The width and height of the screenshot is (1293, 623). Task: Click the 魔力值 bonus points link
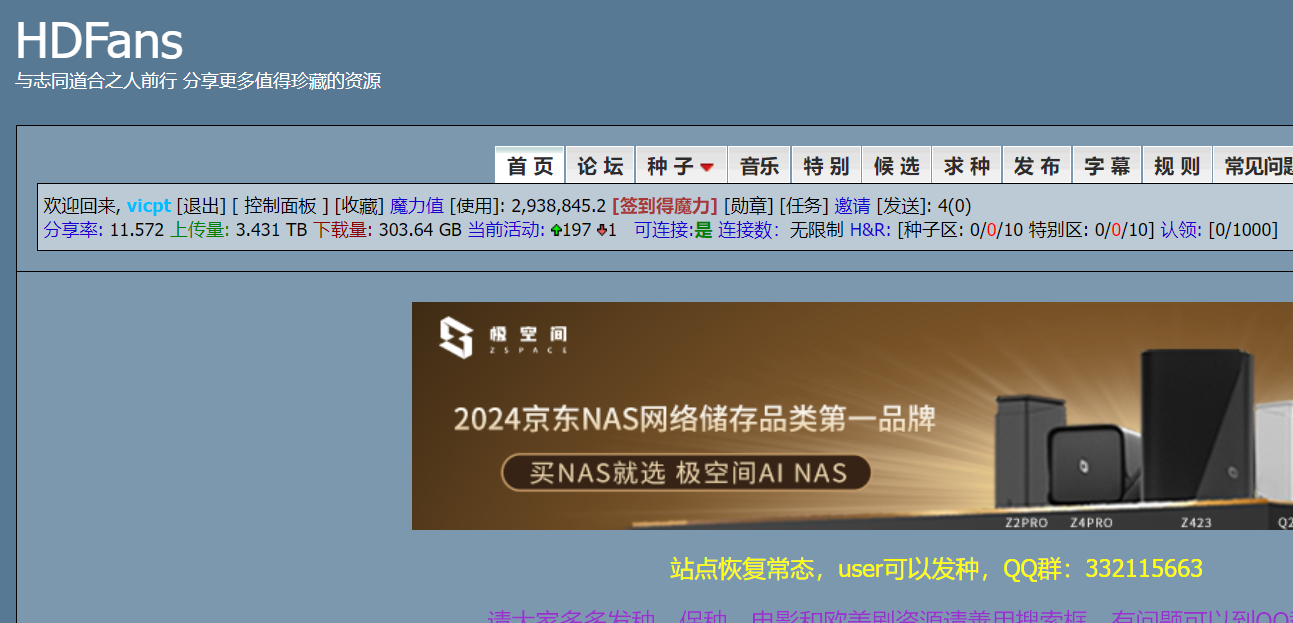click(x=417, y=206)
